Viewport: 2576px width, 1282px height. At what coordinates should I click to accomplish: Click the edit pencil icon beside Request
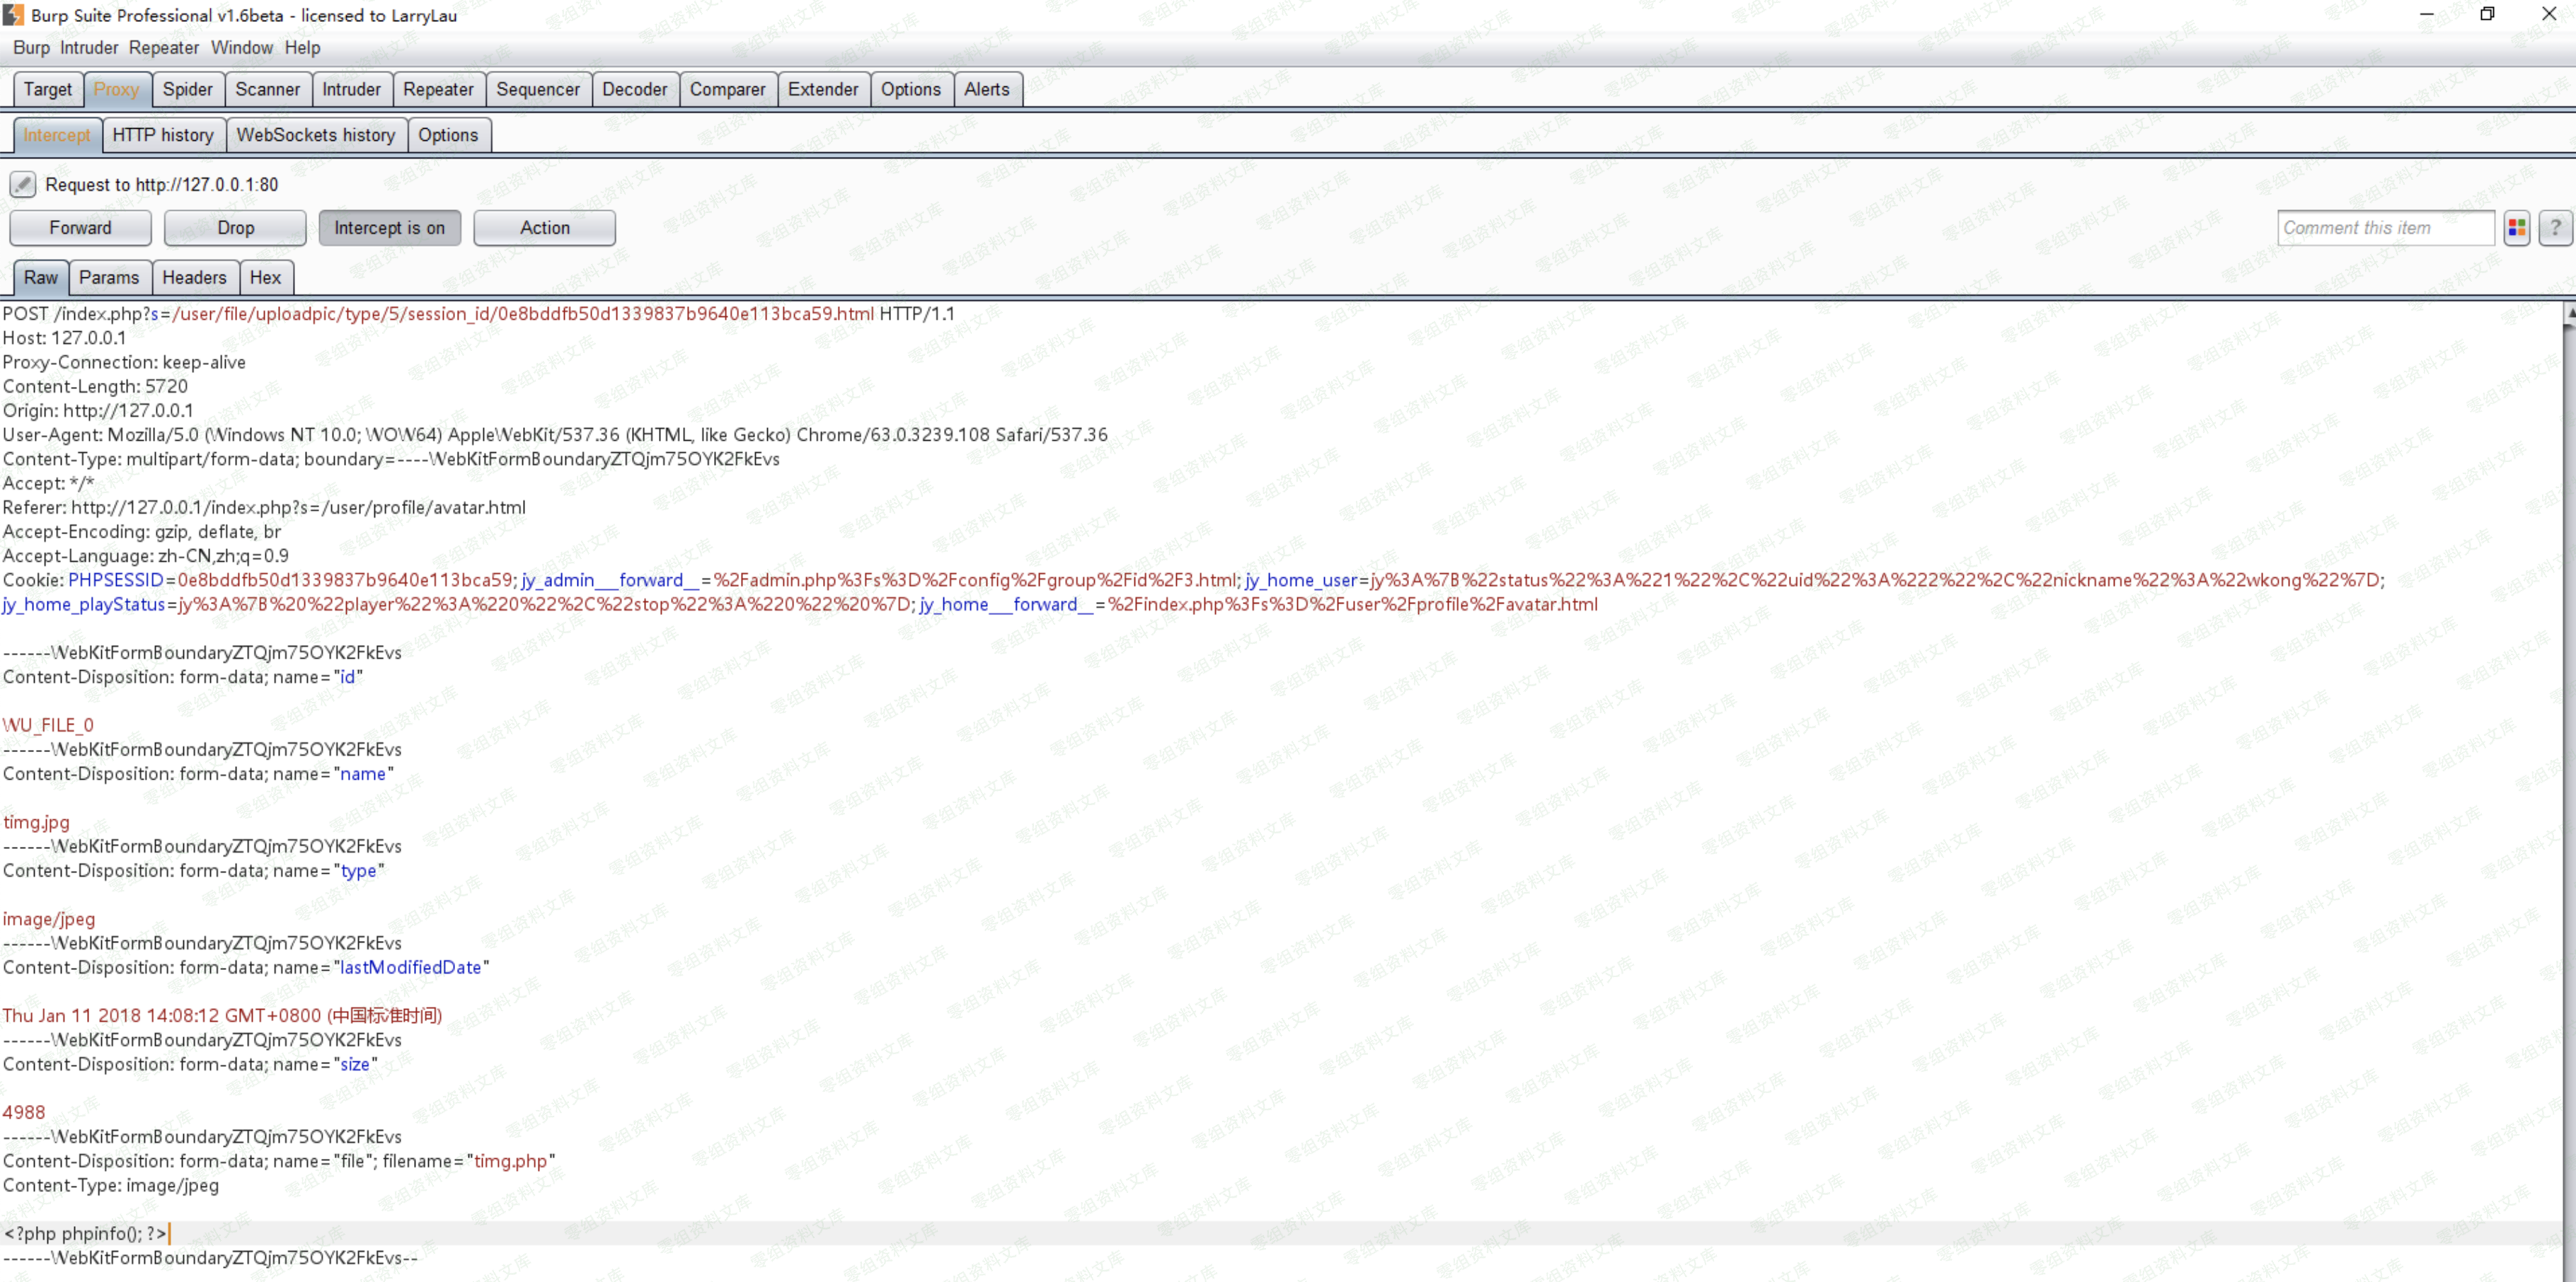[x=22, y=184]
